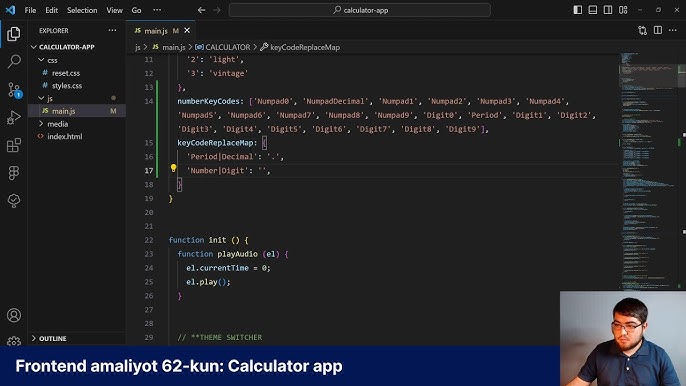Click the minimap code overview
Image resolution: width=686 pixels, height=386 pixels.
(x=648, y=171)
